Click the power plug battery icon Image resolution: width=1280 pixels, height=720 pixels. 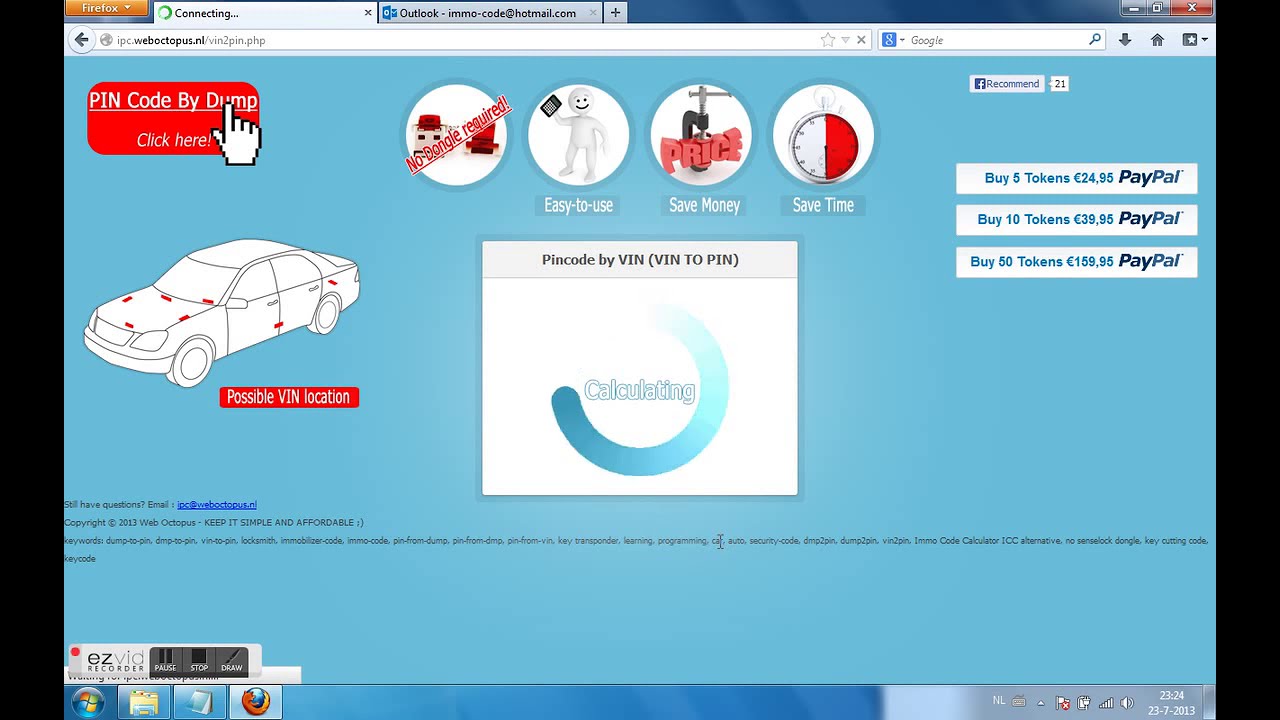coord(1084,702)
